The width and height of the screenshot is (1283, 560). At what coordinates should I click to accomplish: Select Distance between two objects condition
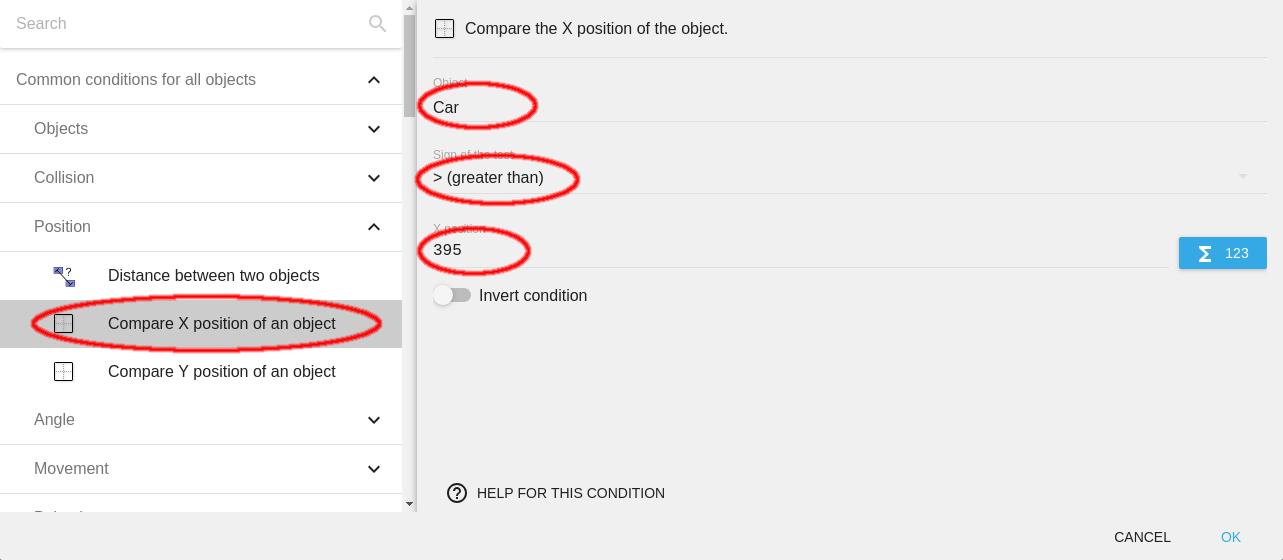point(213,276)
